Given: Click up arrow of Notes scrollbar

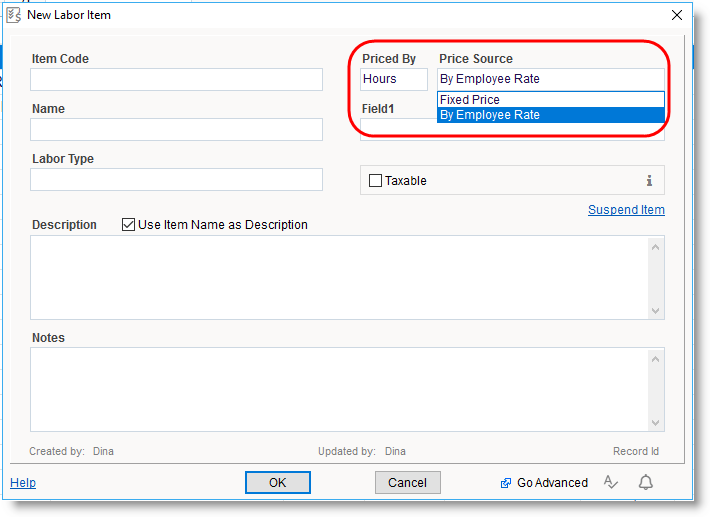Looking at the screenshot, I should [x=656, y=359].
